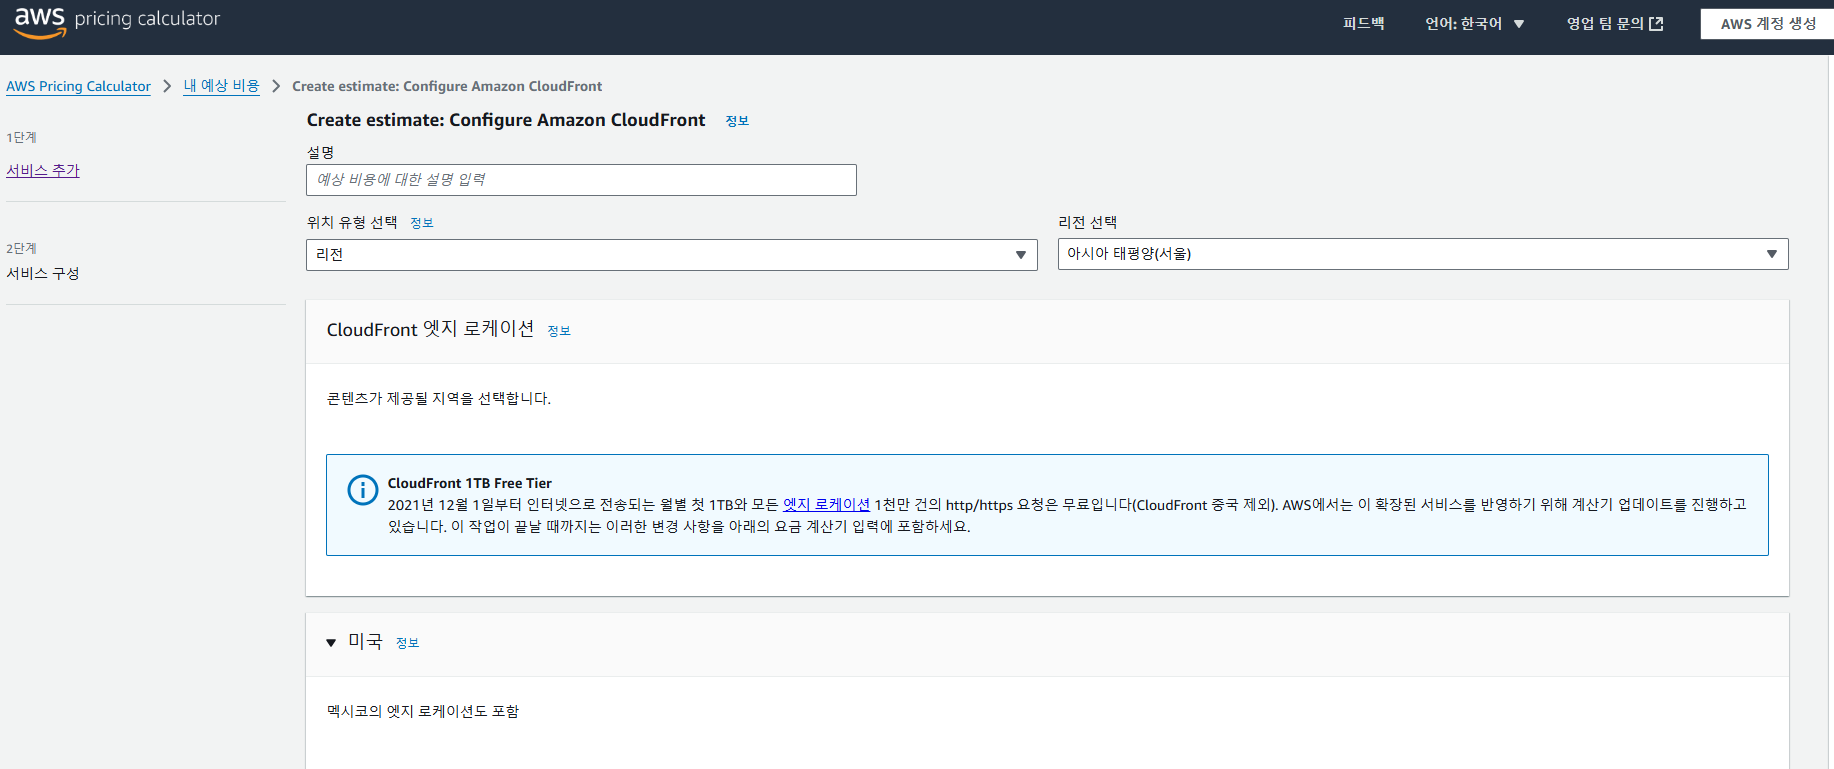Click the CloudFront 1TB Free Tier heading
The height and width of the screenshot is (769, 1834).
pyautogui.click(x=470, y=483)
